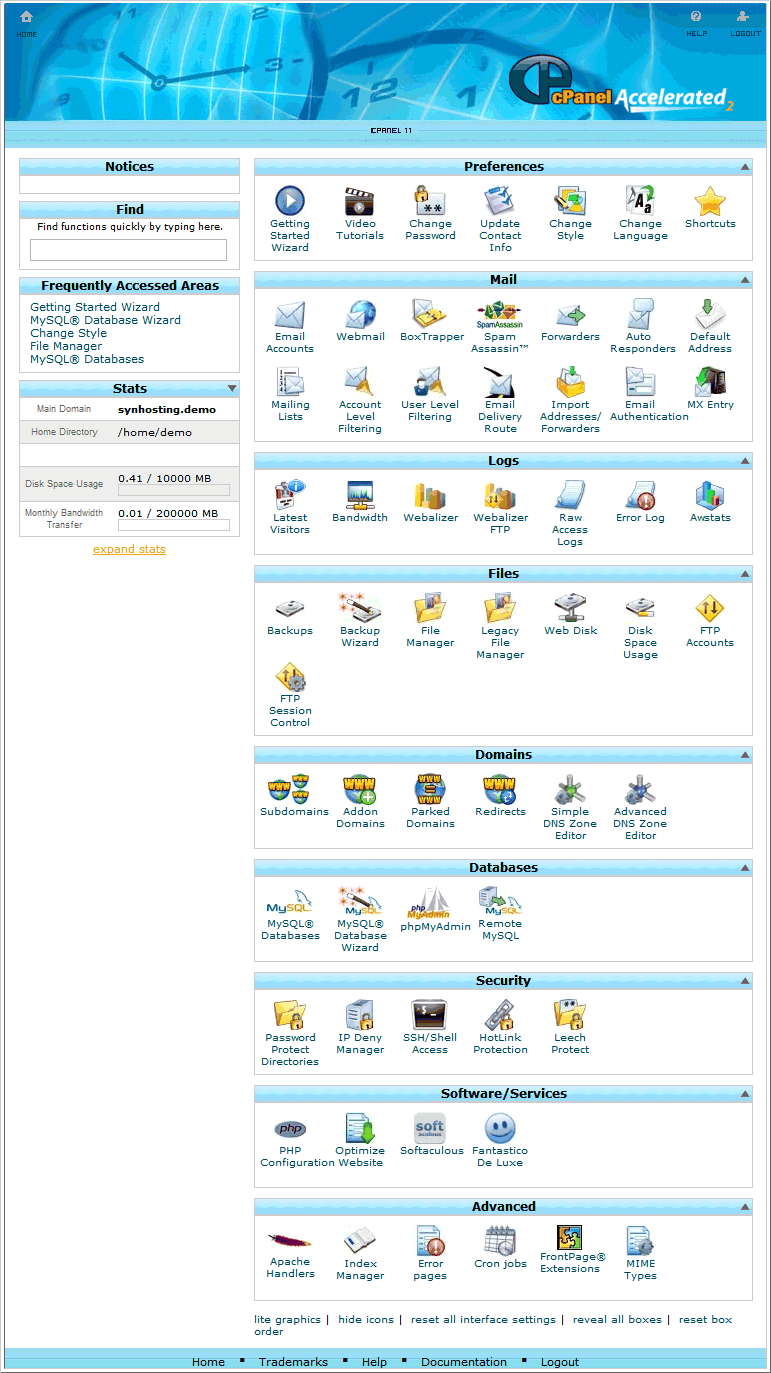771x1373 pixels.
Task: Collapse the Preferences section
Action: 745,168
